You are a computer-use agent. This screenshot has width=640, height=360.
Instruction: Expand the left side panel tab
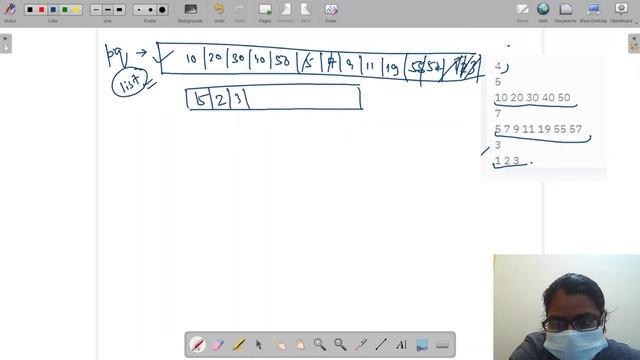[x=6, y=43]
